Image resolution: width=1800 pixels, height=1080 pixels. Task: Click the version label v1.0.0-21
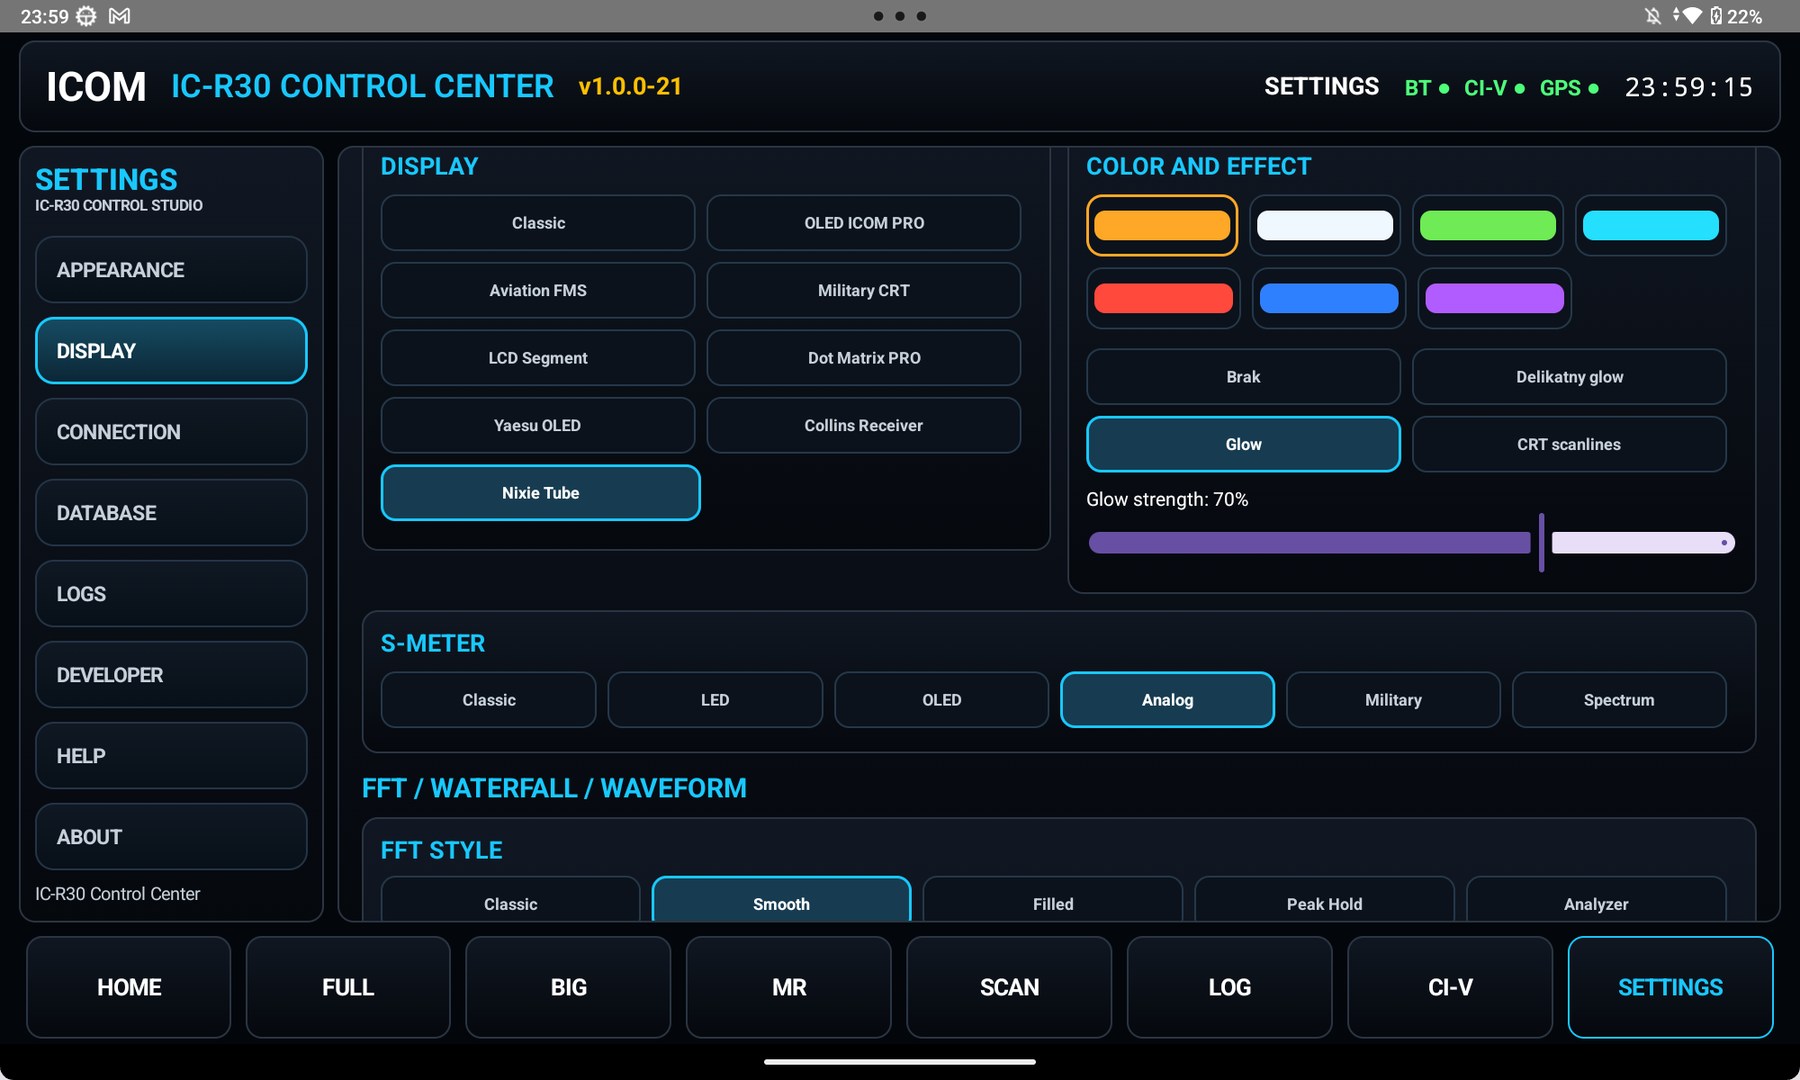pyautogui.click(x=630, y=87)
